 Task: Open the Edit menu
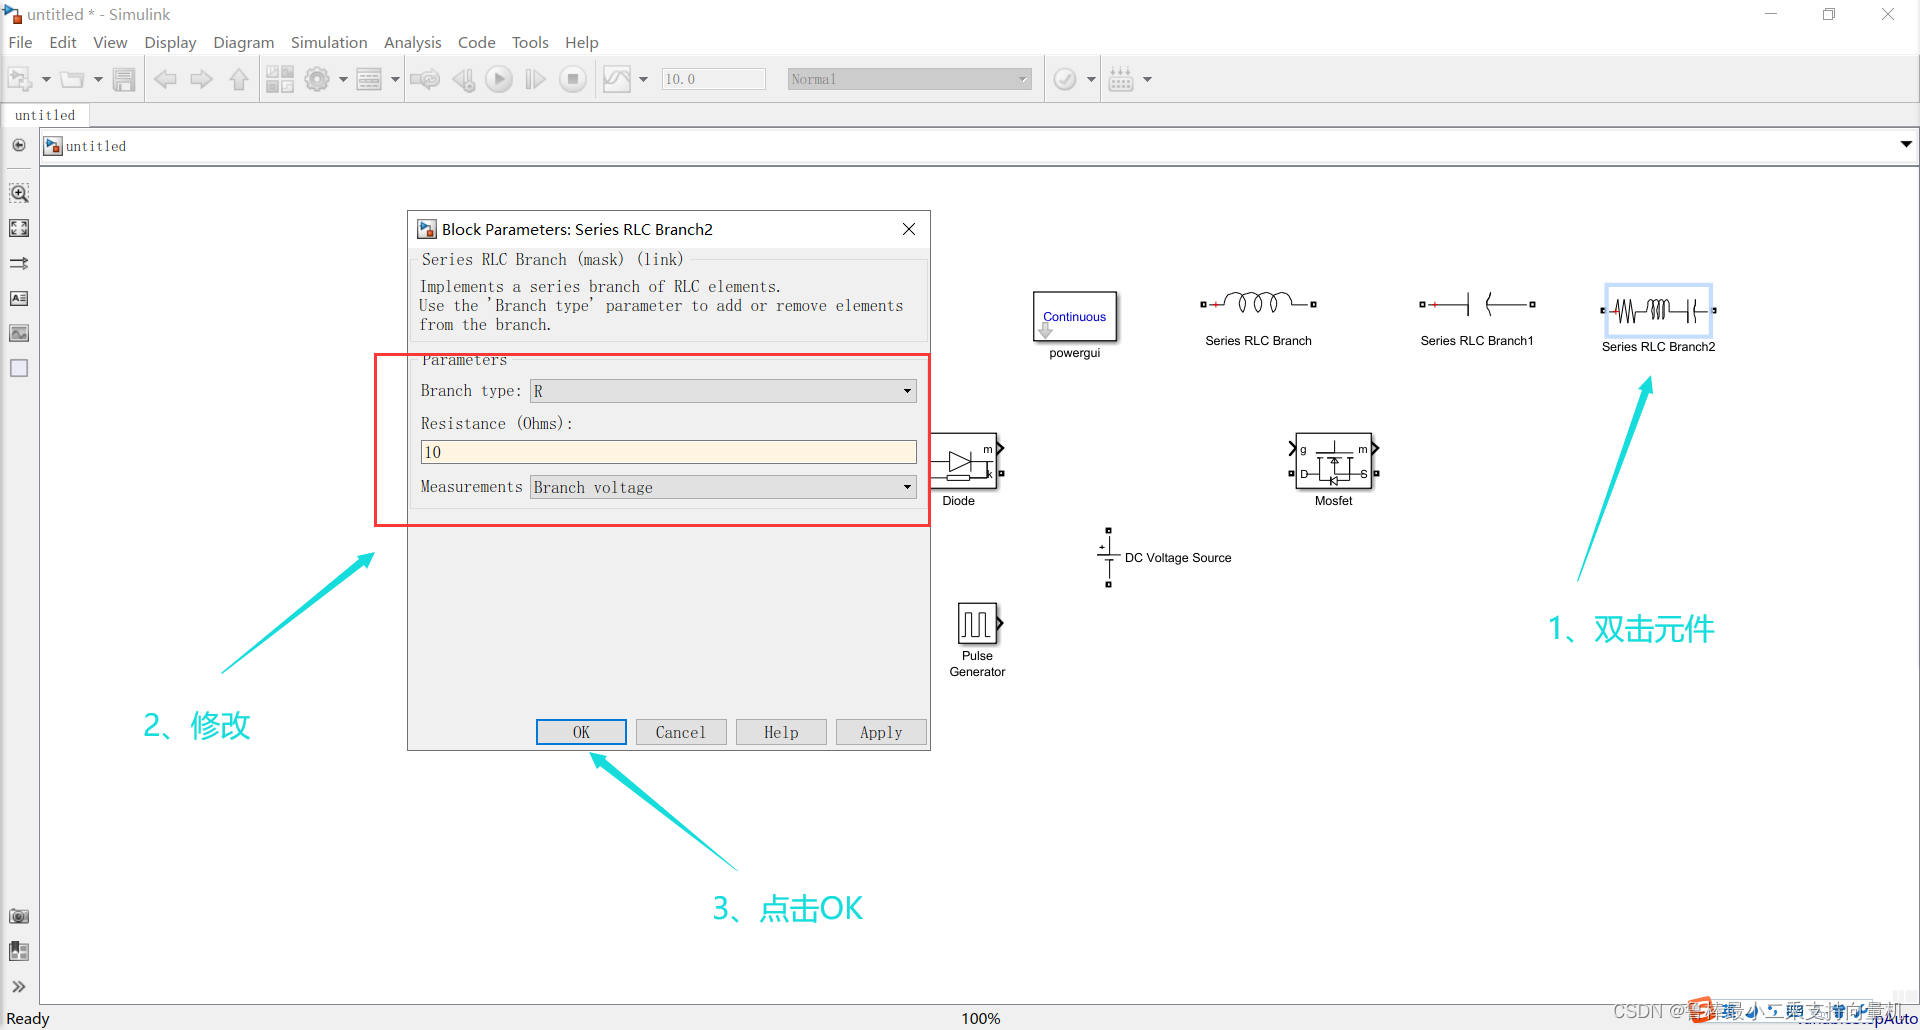tap(63, 42)
